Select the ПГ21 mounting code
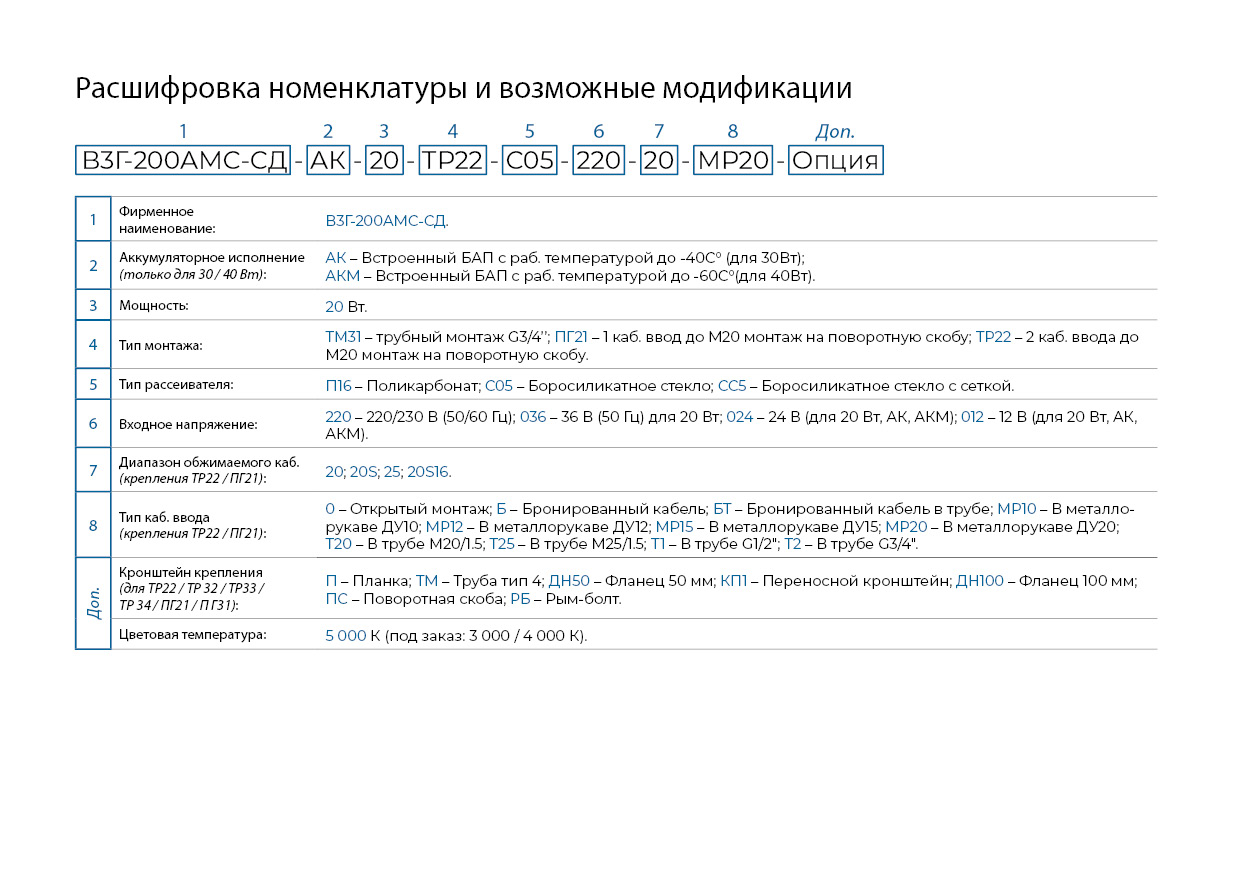This screenshot has height=886, width=1240. click(x=571, y=337)
